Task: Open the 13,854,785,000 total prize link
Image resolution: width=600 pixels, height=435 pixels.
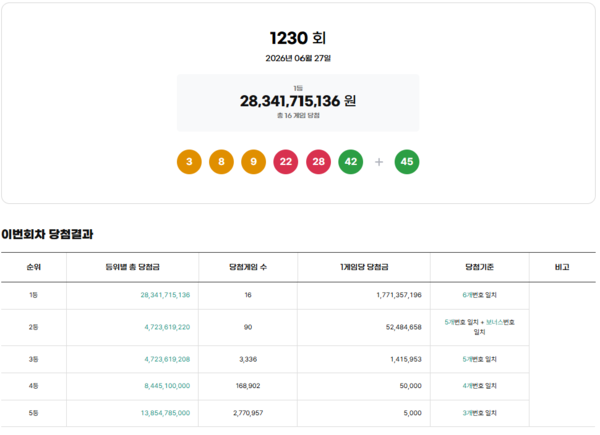Action: pos(165,413)
